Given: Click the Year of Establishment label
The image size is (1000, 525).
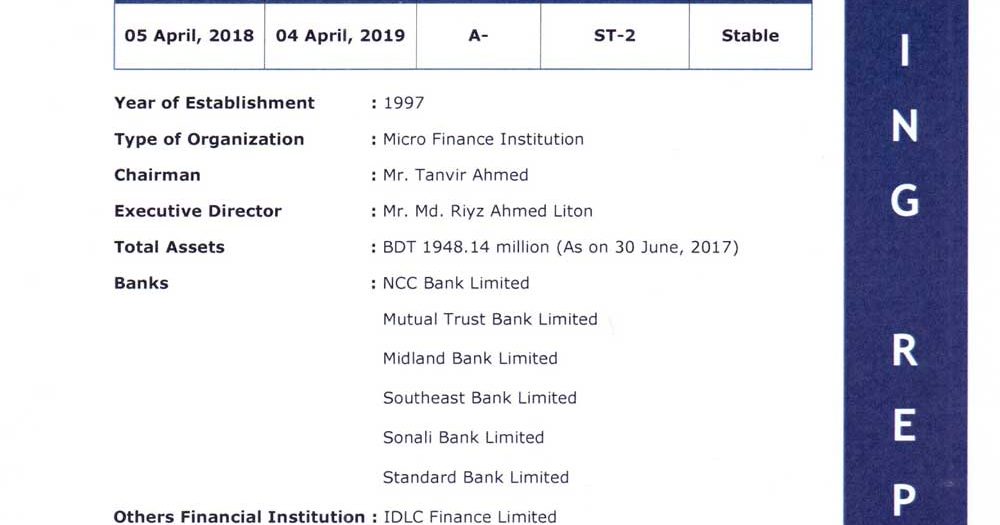Looking at the screenshot, I should coord(214,103).
